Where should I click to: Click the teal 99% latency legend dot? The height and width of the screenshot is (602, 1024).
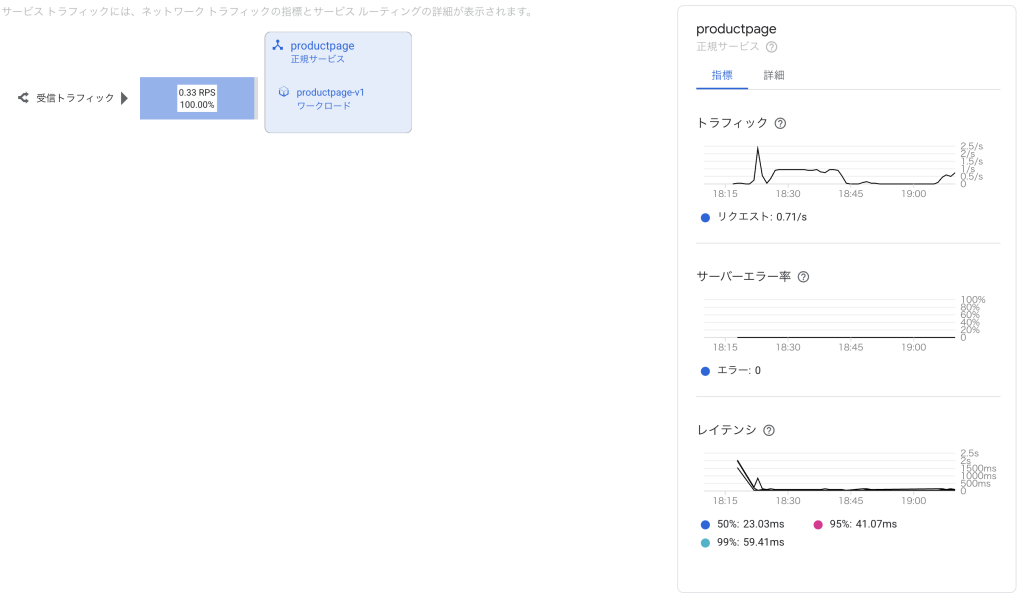click(705, 543)
